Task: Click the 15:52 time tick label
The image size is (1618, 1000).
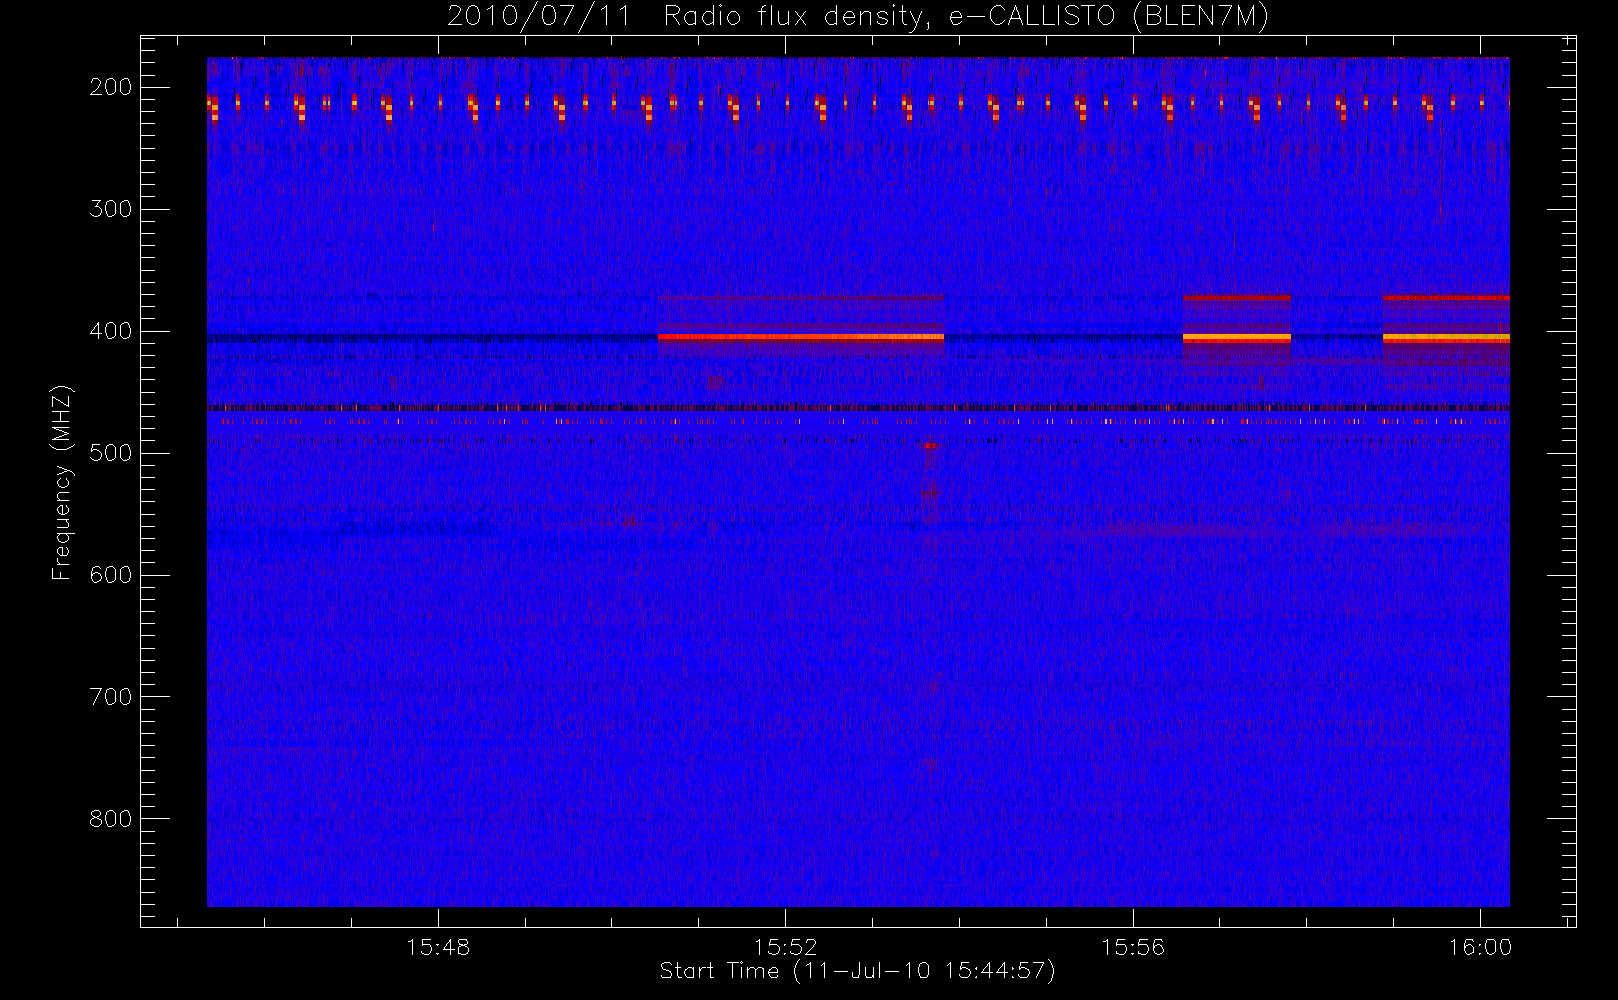Action: tap(786, 947)
